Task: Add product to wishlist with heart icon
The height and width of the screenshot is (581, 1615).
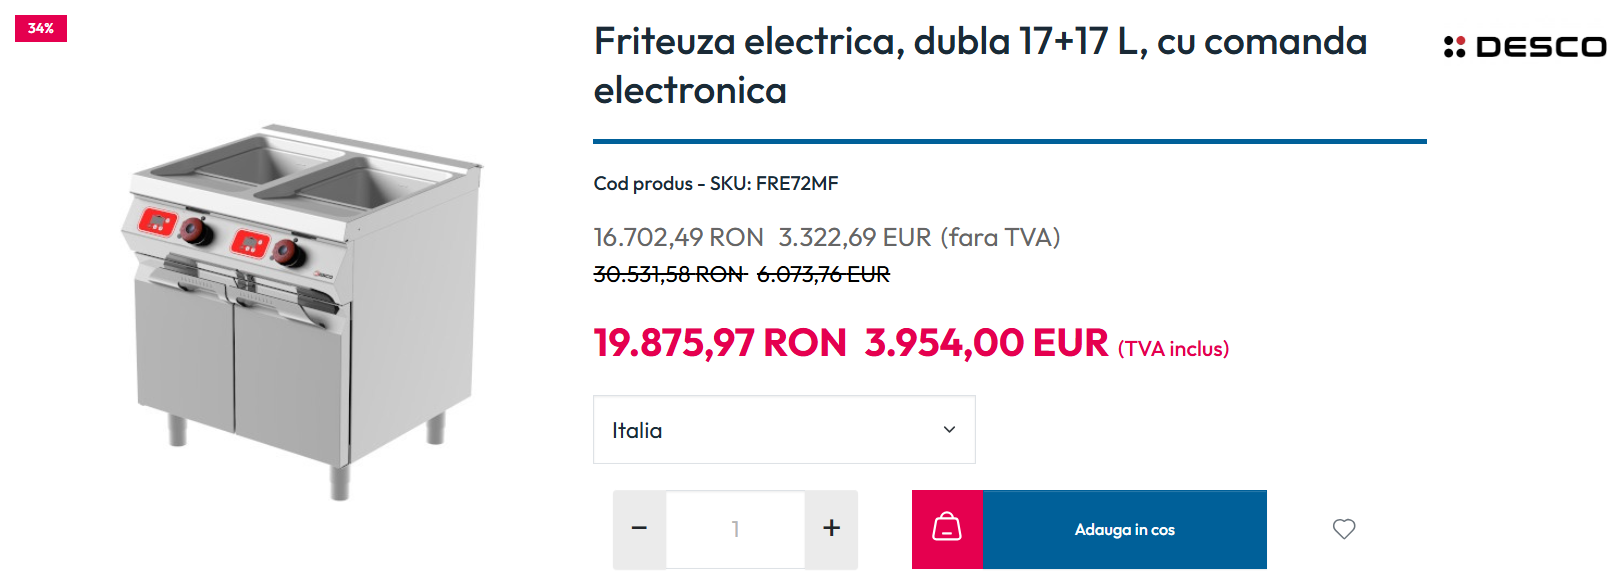Action: tap(1344, 529)
